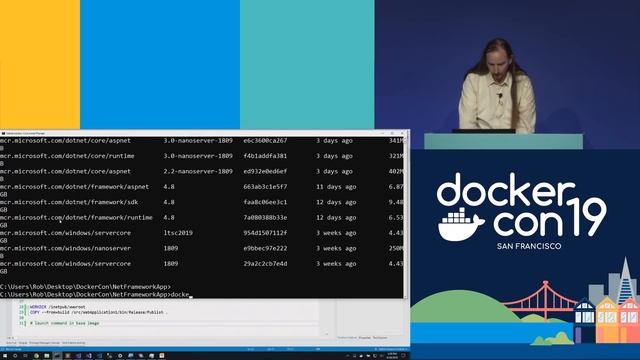640x360 pixels.
Task: Switch to the Team Explorer tab
Action: coord(380,338)
